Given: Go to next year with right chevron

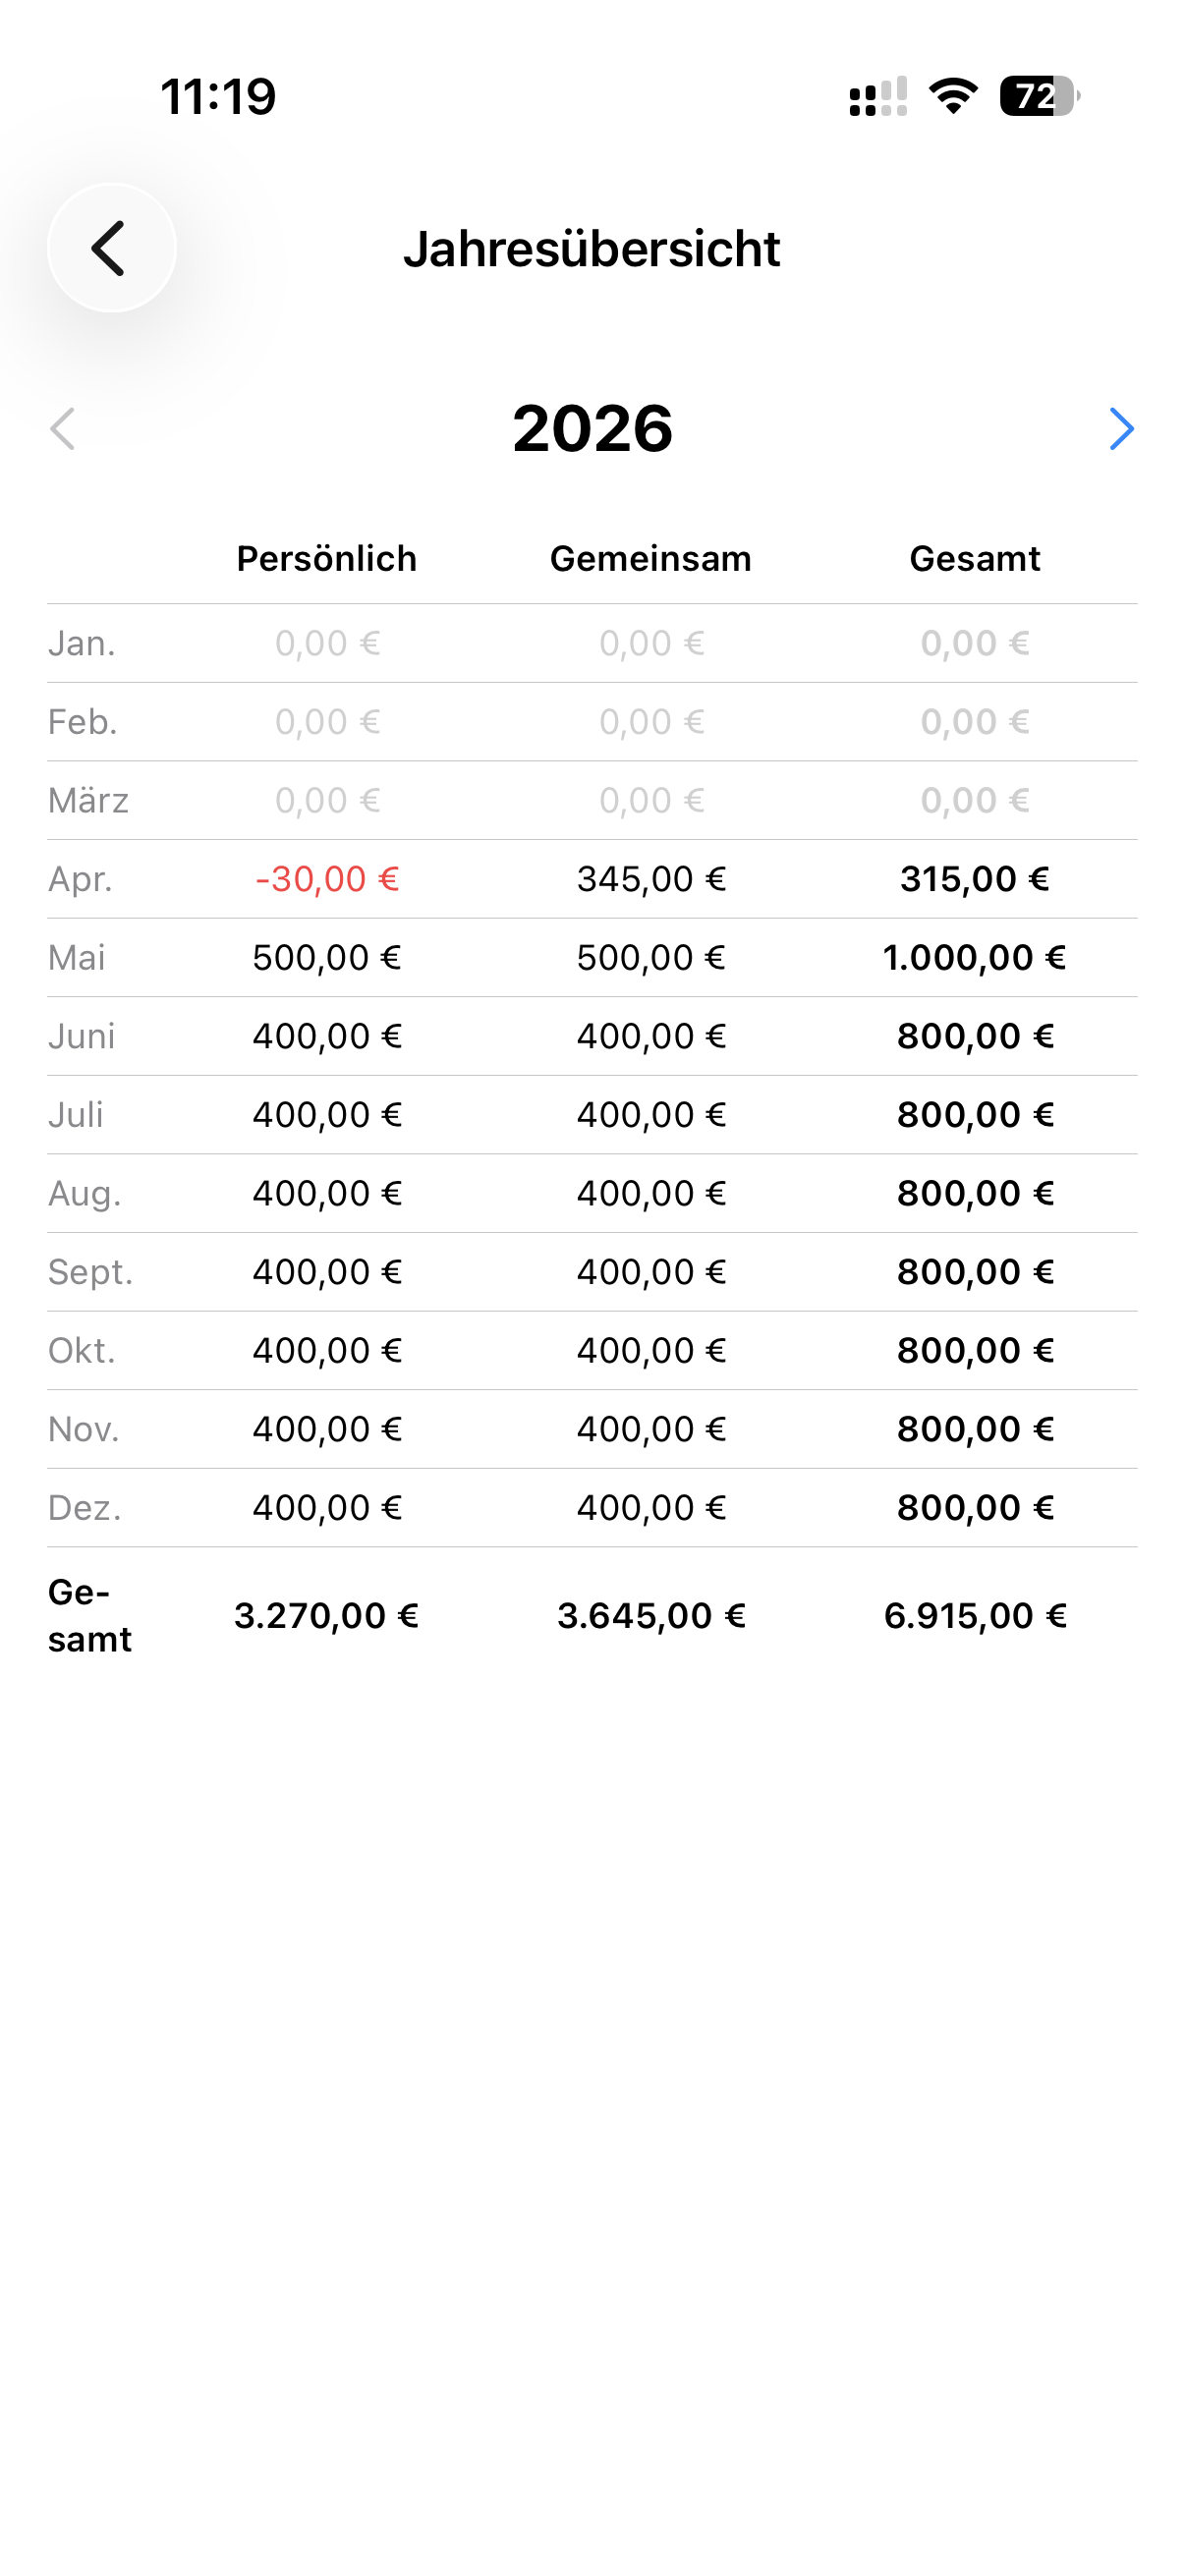Looking at the screenshot, I should (1121, 429).
